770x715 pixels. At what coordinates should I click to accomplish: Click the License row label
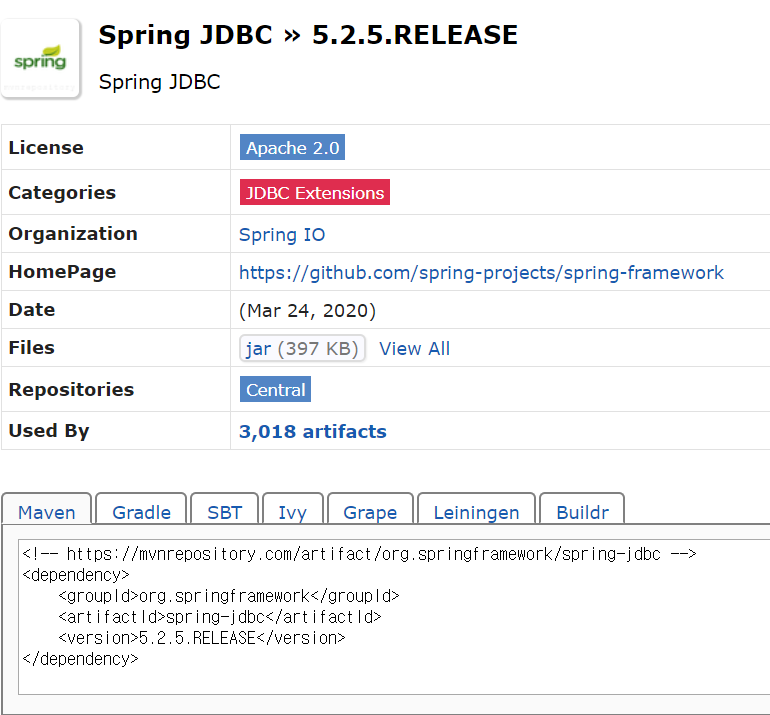(46, 147)
